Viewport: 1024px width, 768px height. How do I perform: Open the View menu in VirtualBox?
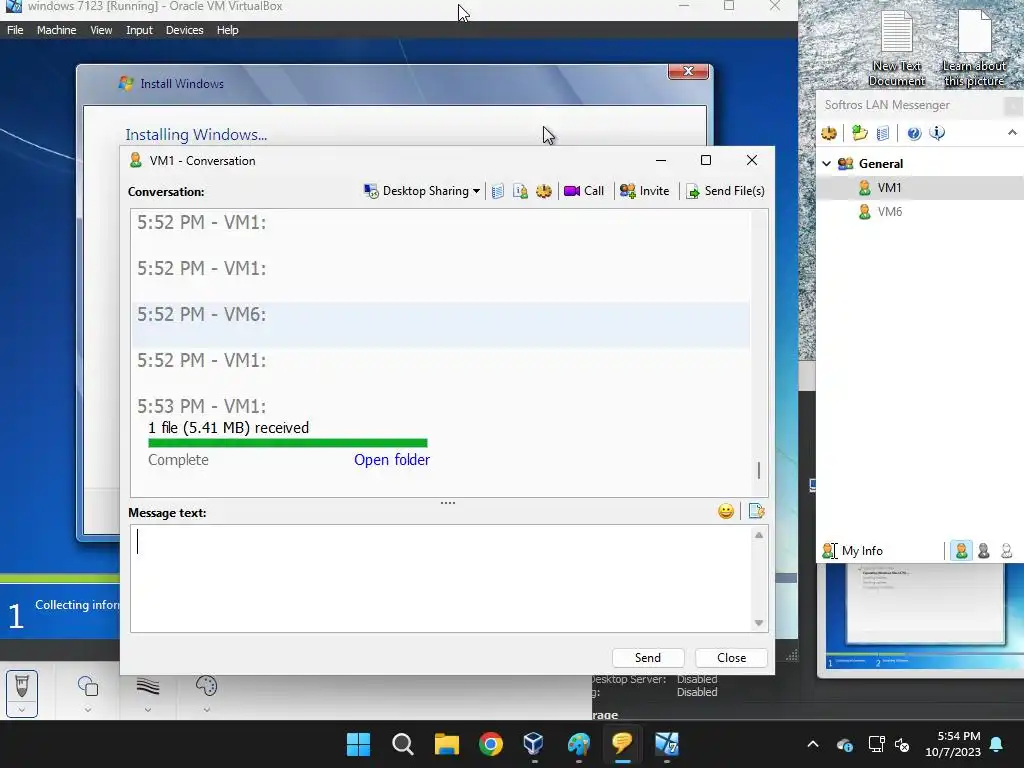[x=101, y=30]
